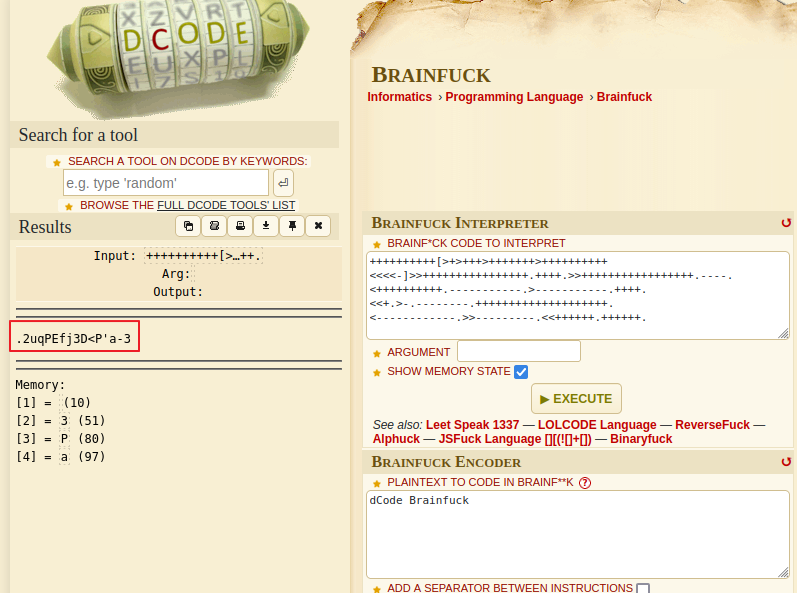Click the Memory: label
The width and height of the screenshot is (797, 593).
click(x=40, y=385)
